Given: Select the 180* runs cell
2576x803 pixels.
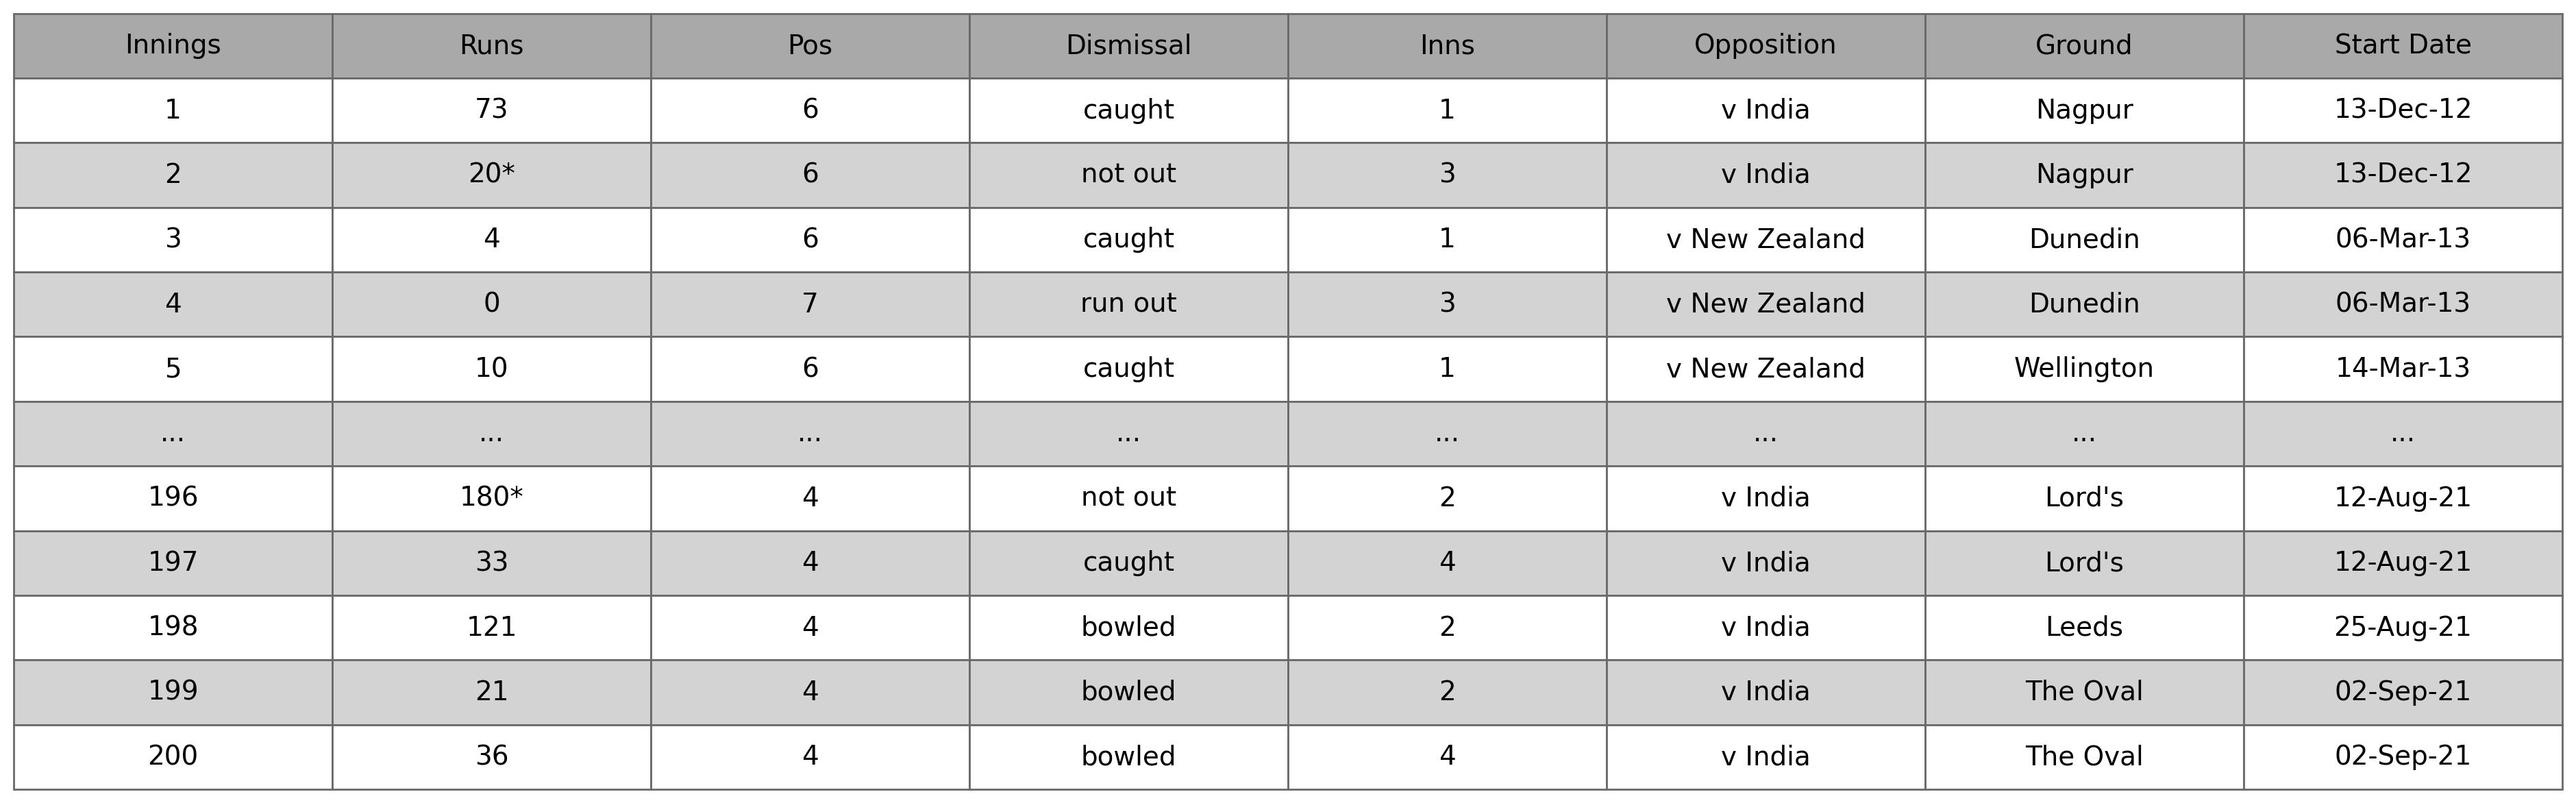Looking at the screenshot, I should click(x=491, y=497).
